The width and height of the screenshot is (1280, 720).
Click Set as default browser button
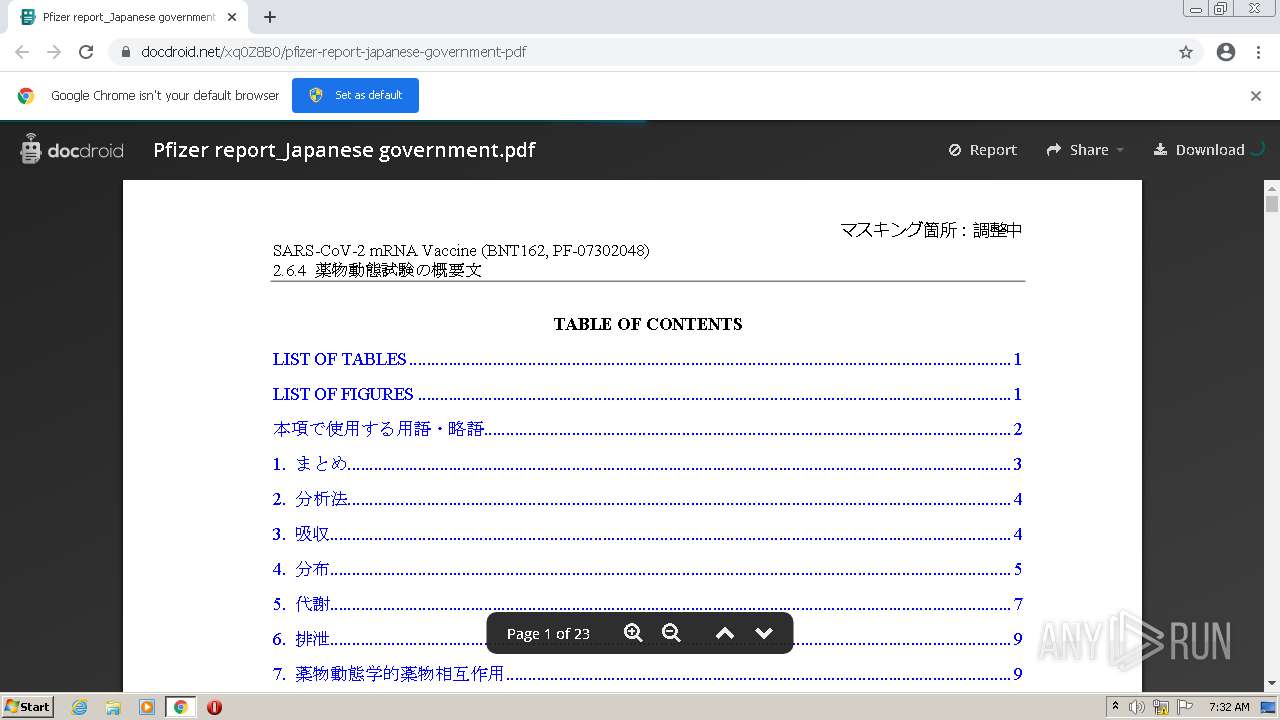[x=355, y=95]
